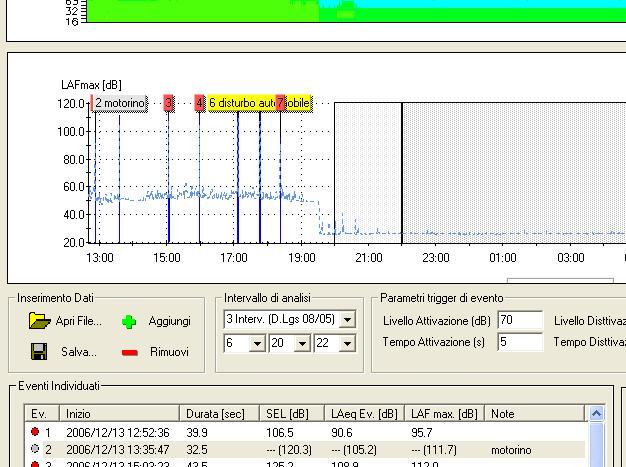Viewport: 626px width, 467px height.
Task: Click the duration value 32.5
Action: click(x=197, y=450)
